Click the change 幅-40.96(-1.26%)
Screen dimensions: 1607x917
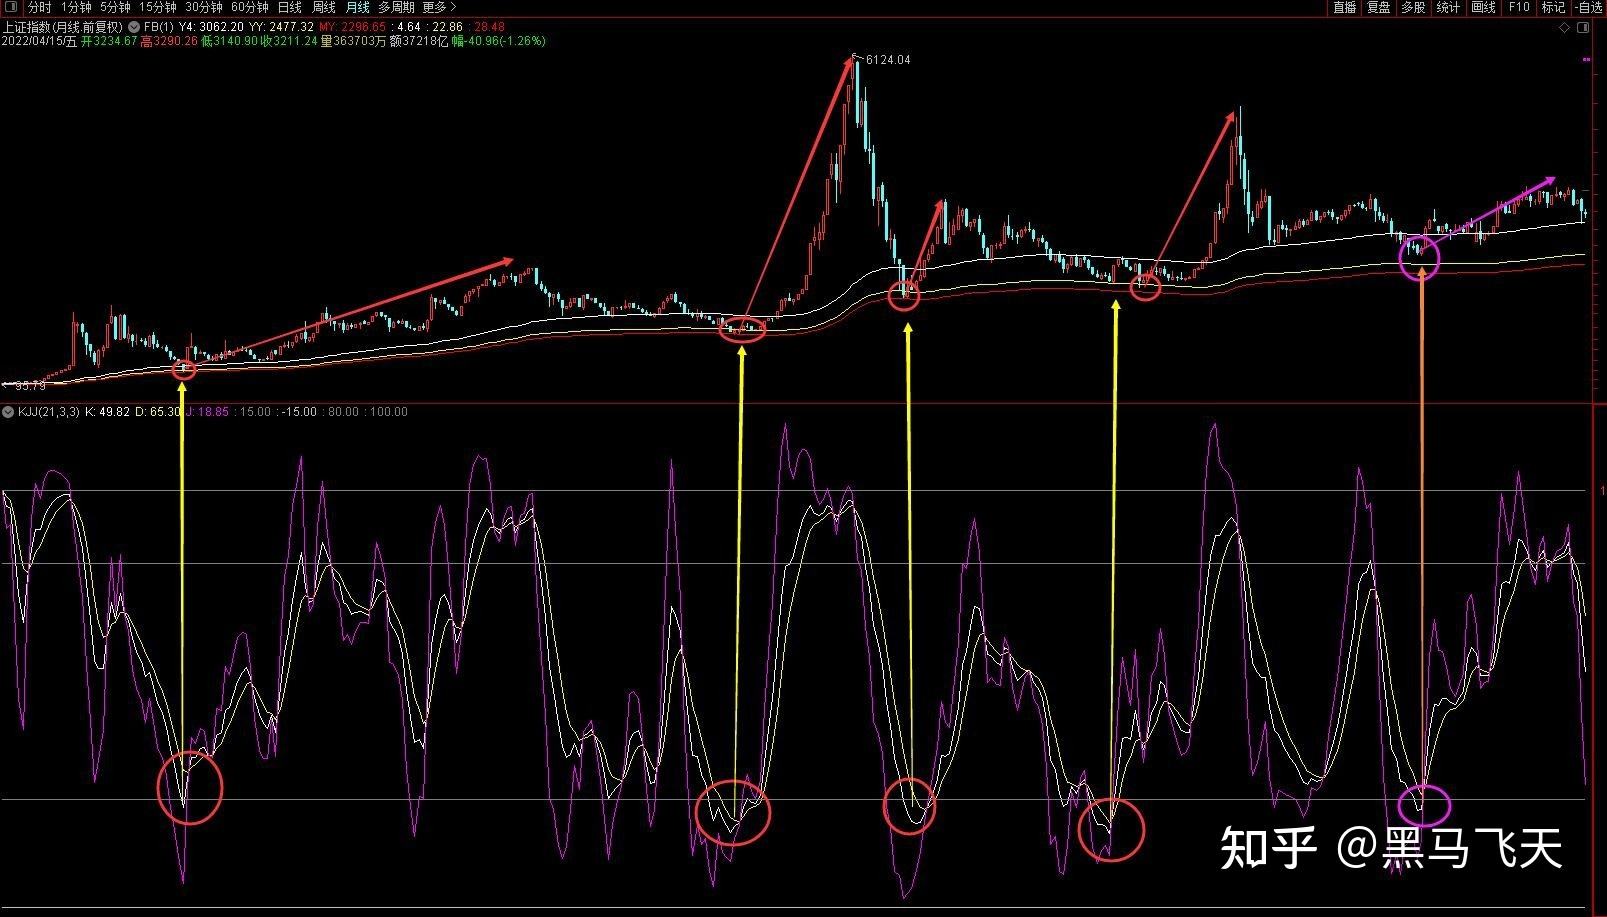pos(499,42)
